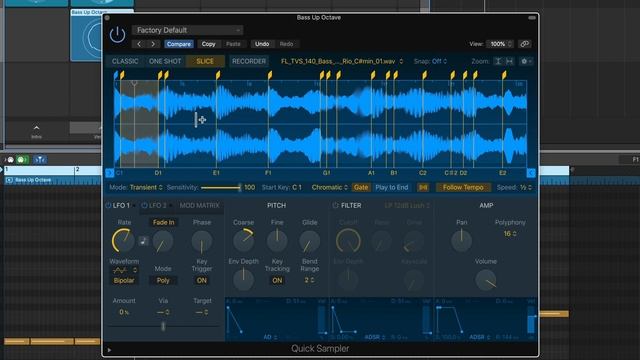Click the disclosure triangle beside Quick Sampler title
640x360 pixels.
109,350
